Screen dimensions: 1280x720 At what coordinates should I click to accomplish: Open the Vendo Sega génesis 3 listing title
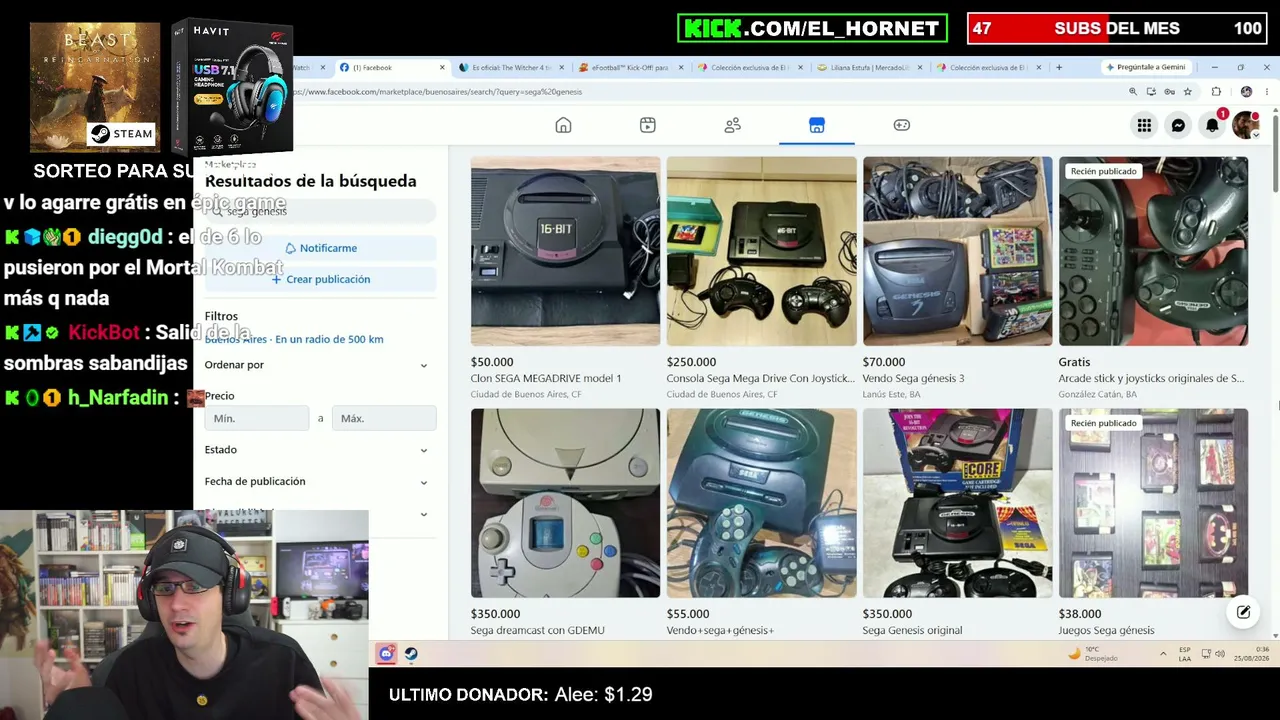pos(914,378)
